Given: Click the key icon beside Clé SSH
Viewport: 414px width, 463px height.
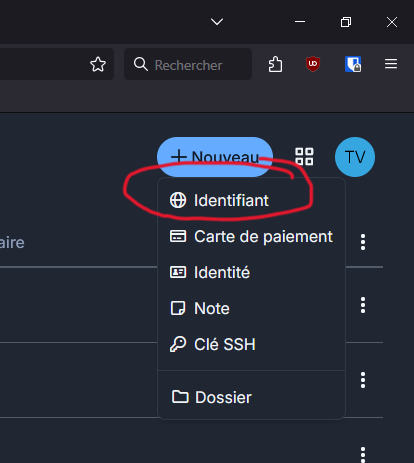Looking at the screenshot, I should [178, 344].
